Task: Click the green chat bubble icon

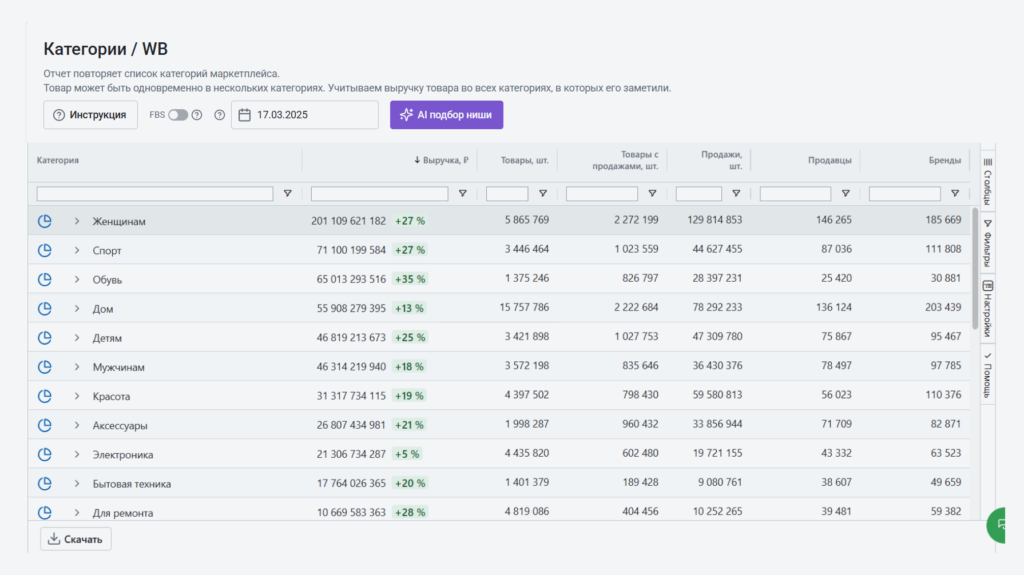Action: click(1003, 524)
